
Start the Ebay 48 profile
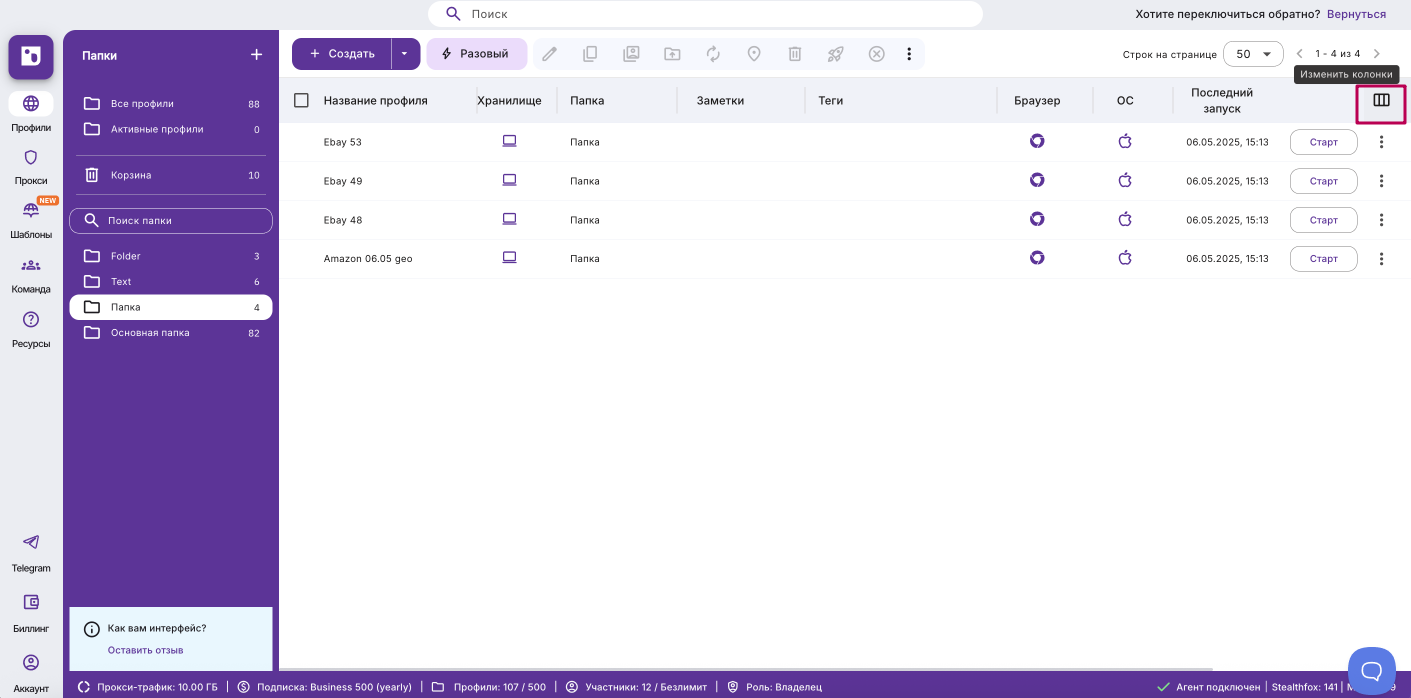pos(1323,220)
